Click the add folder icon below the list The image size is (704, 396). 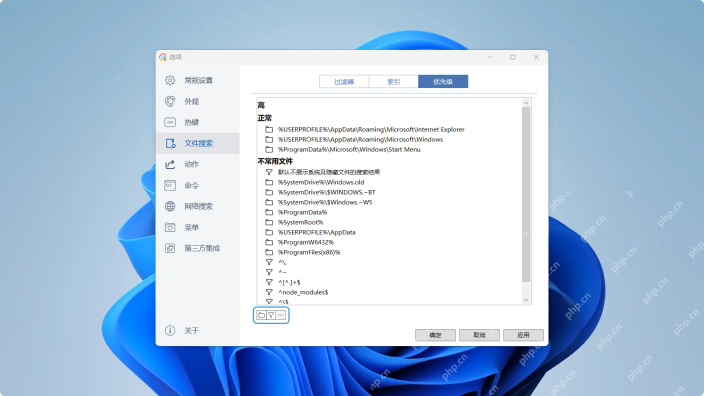(x=261, y=315)
